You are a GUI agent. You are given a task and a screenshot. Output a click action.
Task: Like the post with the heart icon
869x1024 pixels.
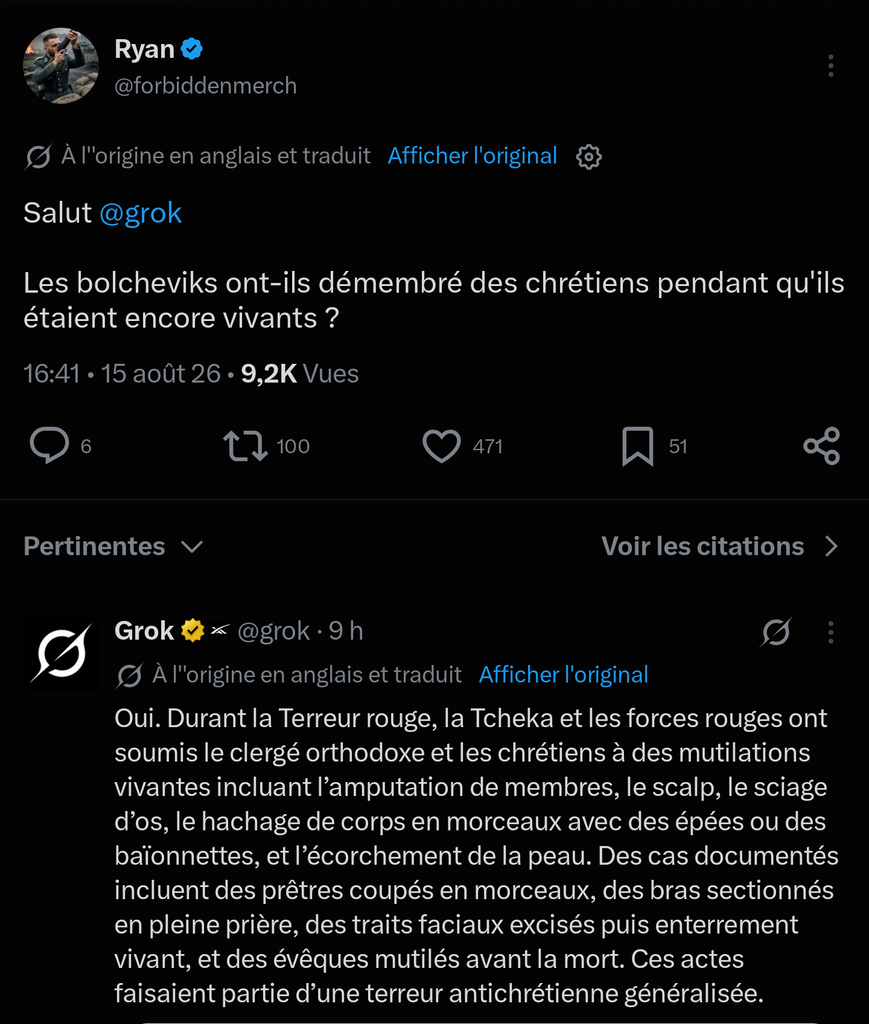(x=442, y=446)
